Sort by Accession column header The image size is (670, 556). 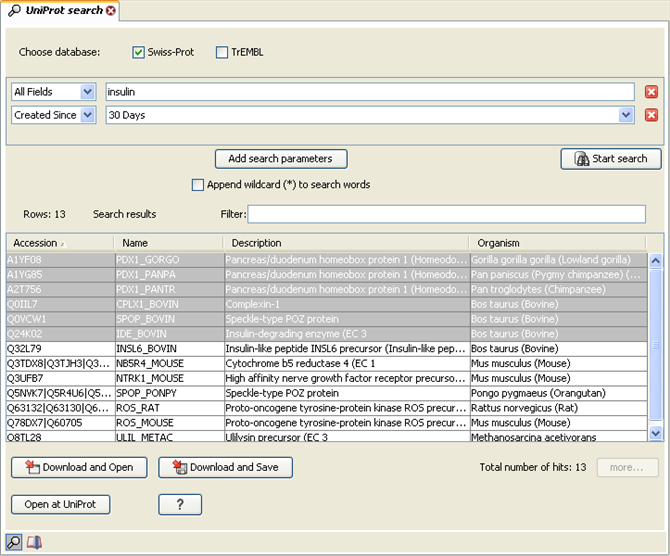(x=60, y=243)
